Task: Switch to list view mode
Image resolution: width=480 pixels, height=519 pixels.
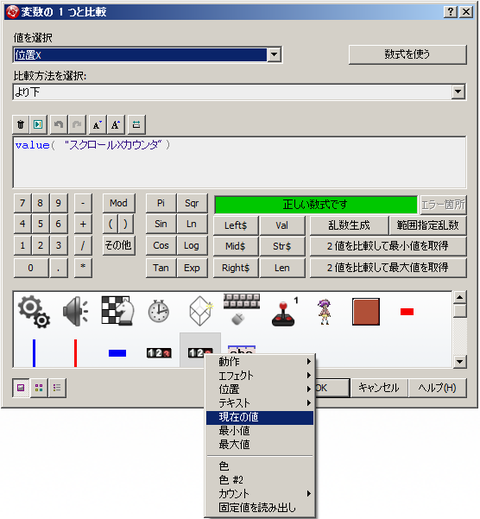Action: 57,388
